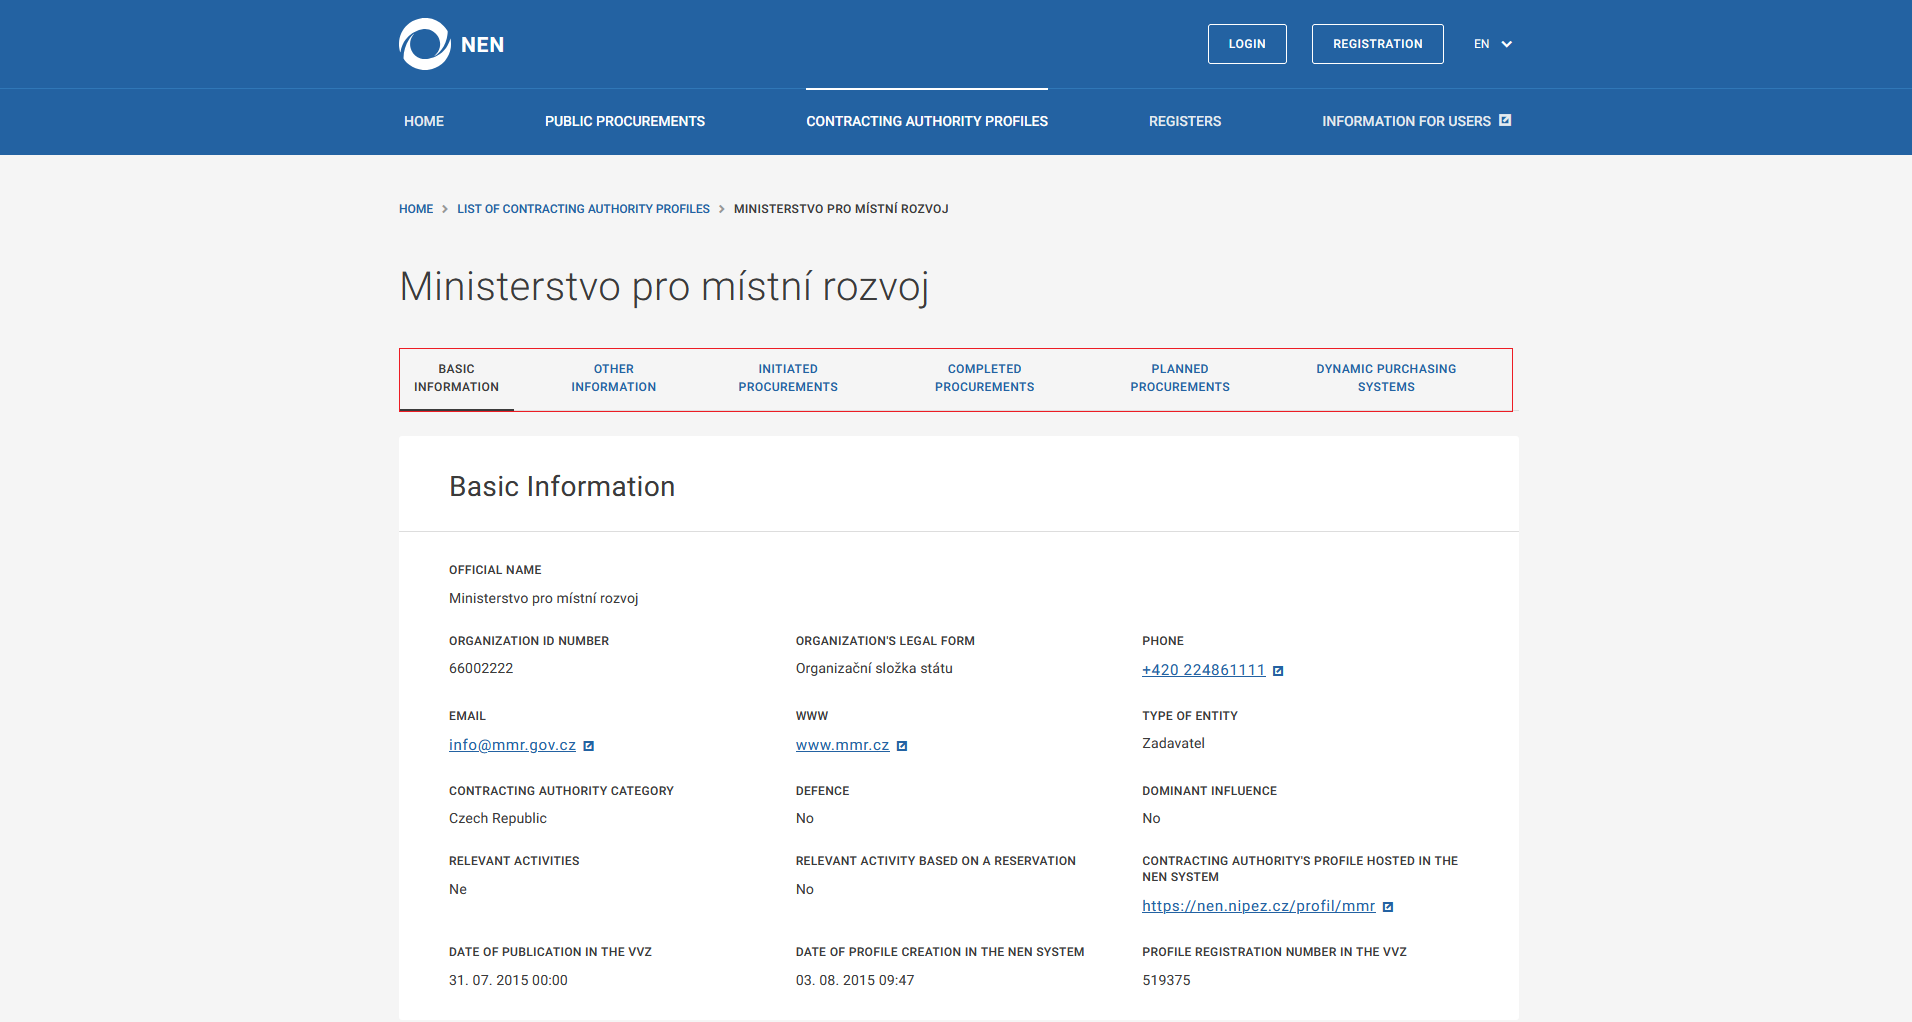The image size is (1912, 1022).
Task: Go to HOME in the main navigation
Action: 424,121
